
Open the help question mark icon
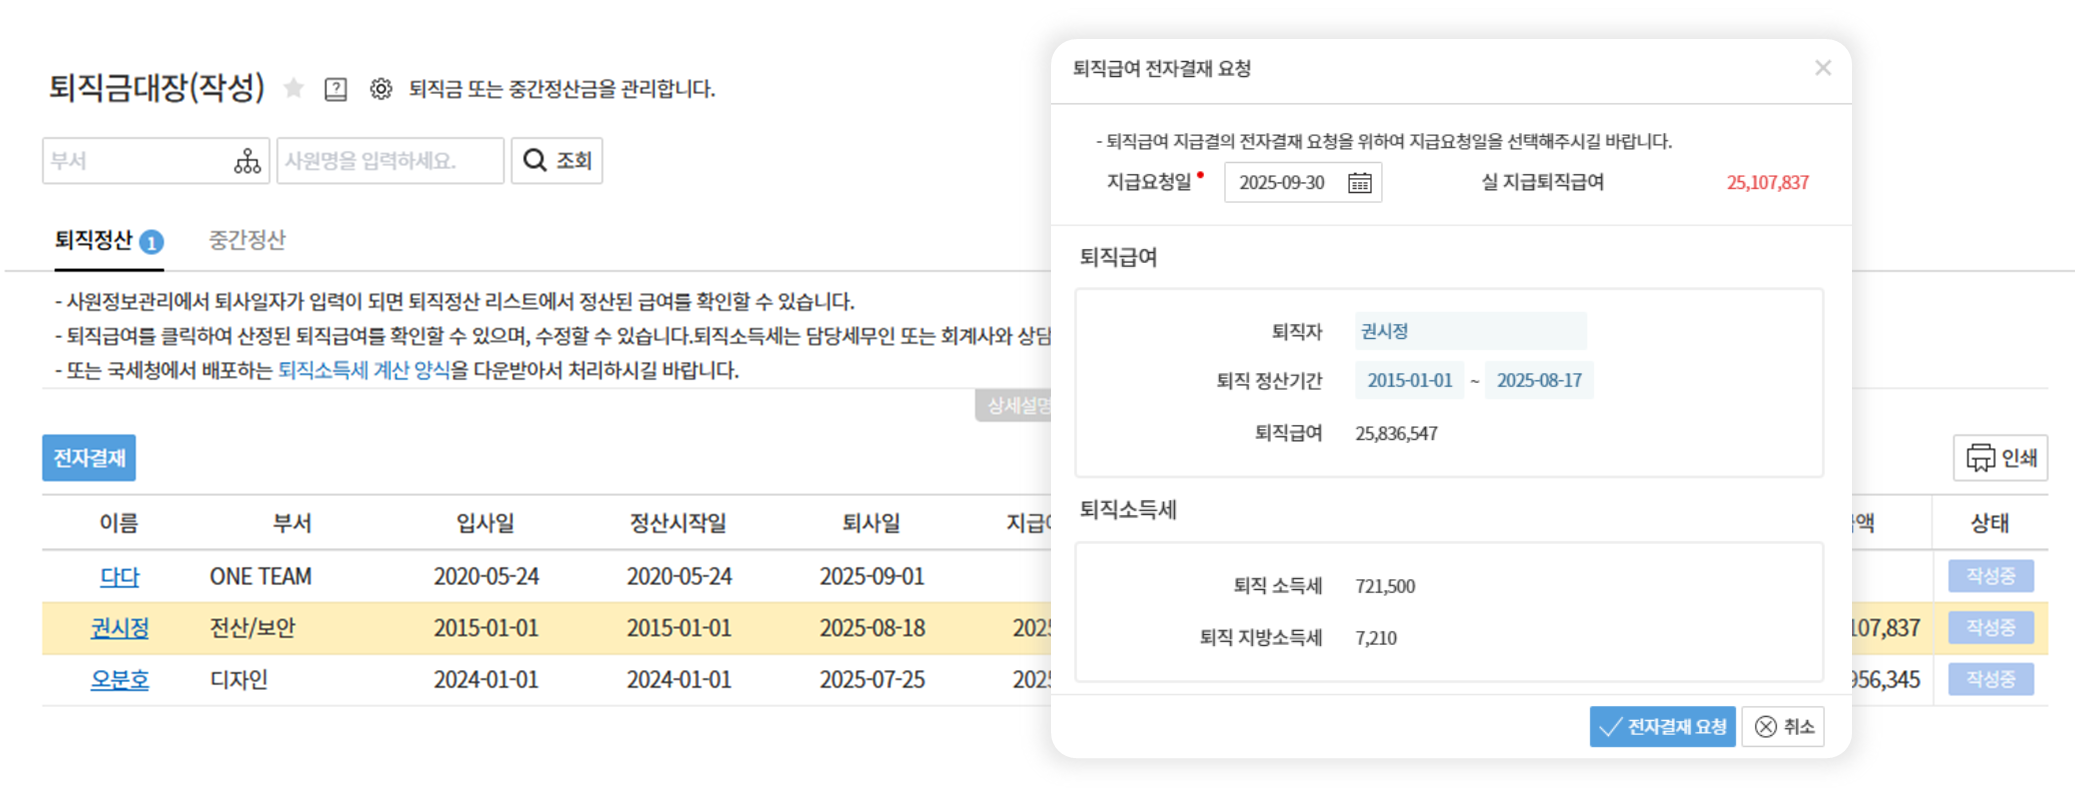coord(336,89)
